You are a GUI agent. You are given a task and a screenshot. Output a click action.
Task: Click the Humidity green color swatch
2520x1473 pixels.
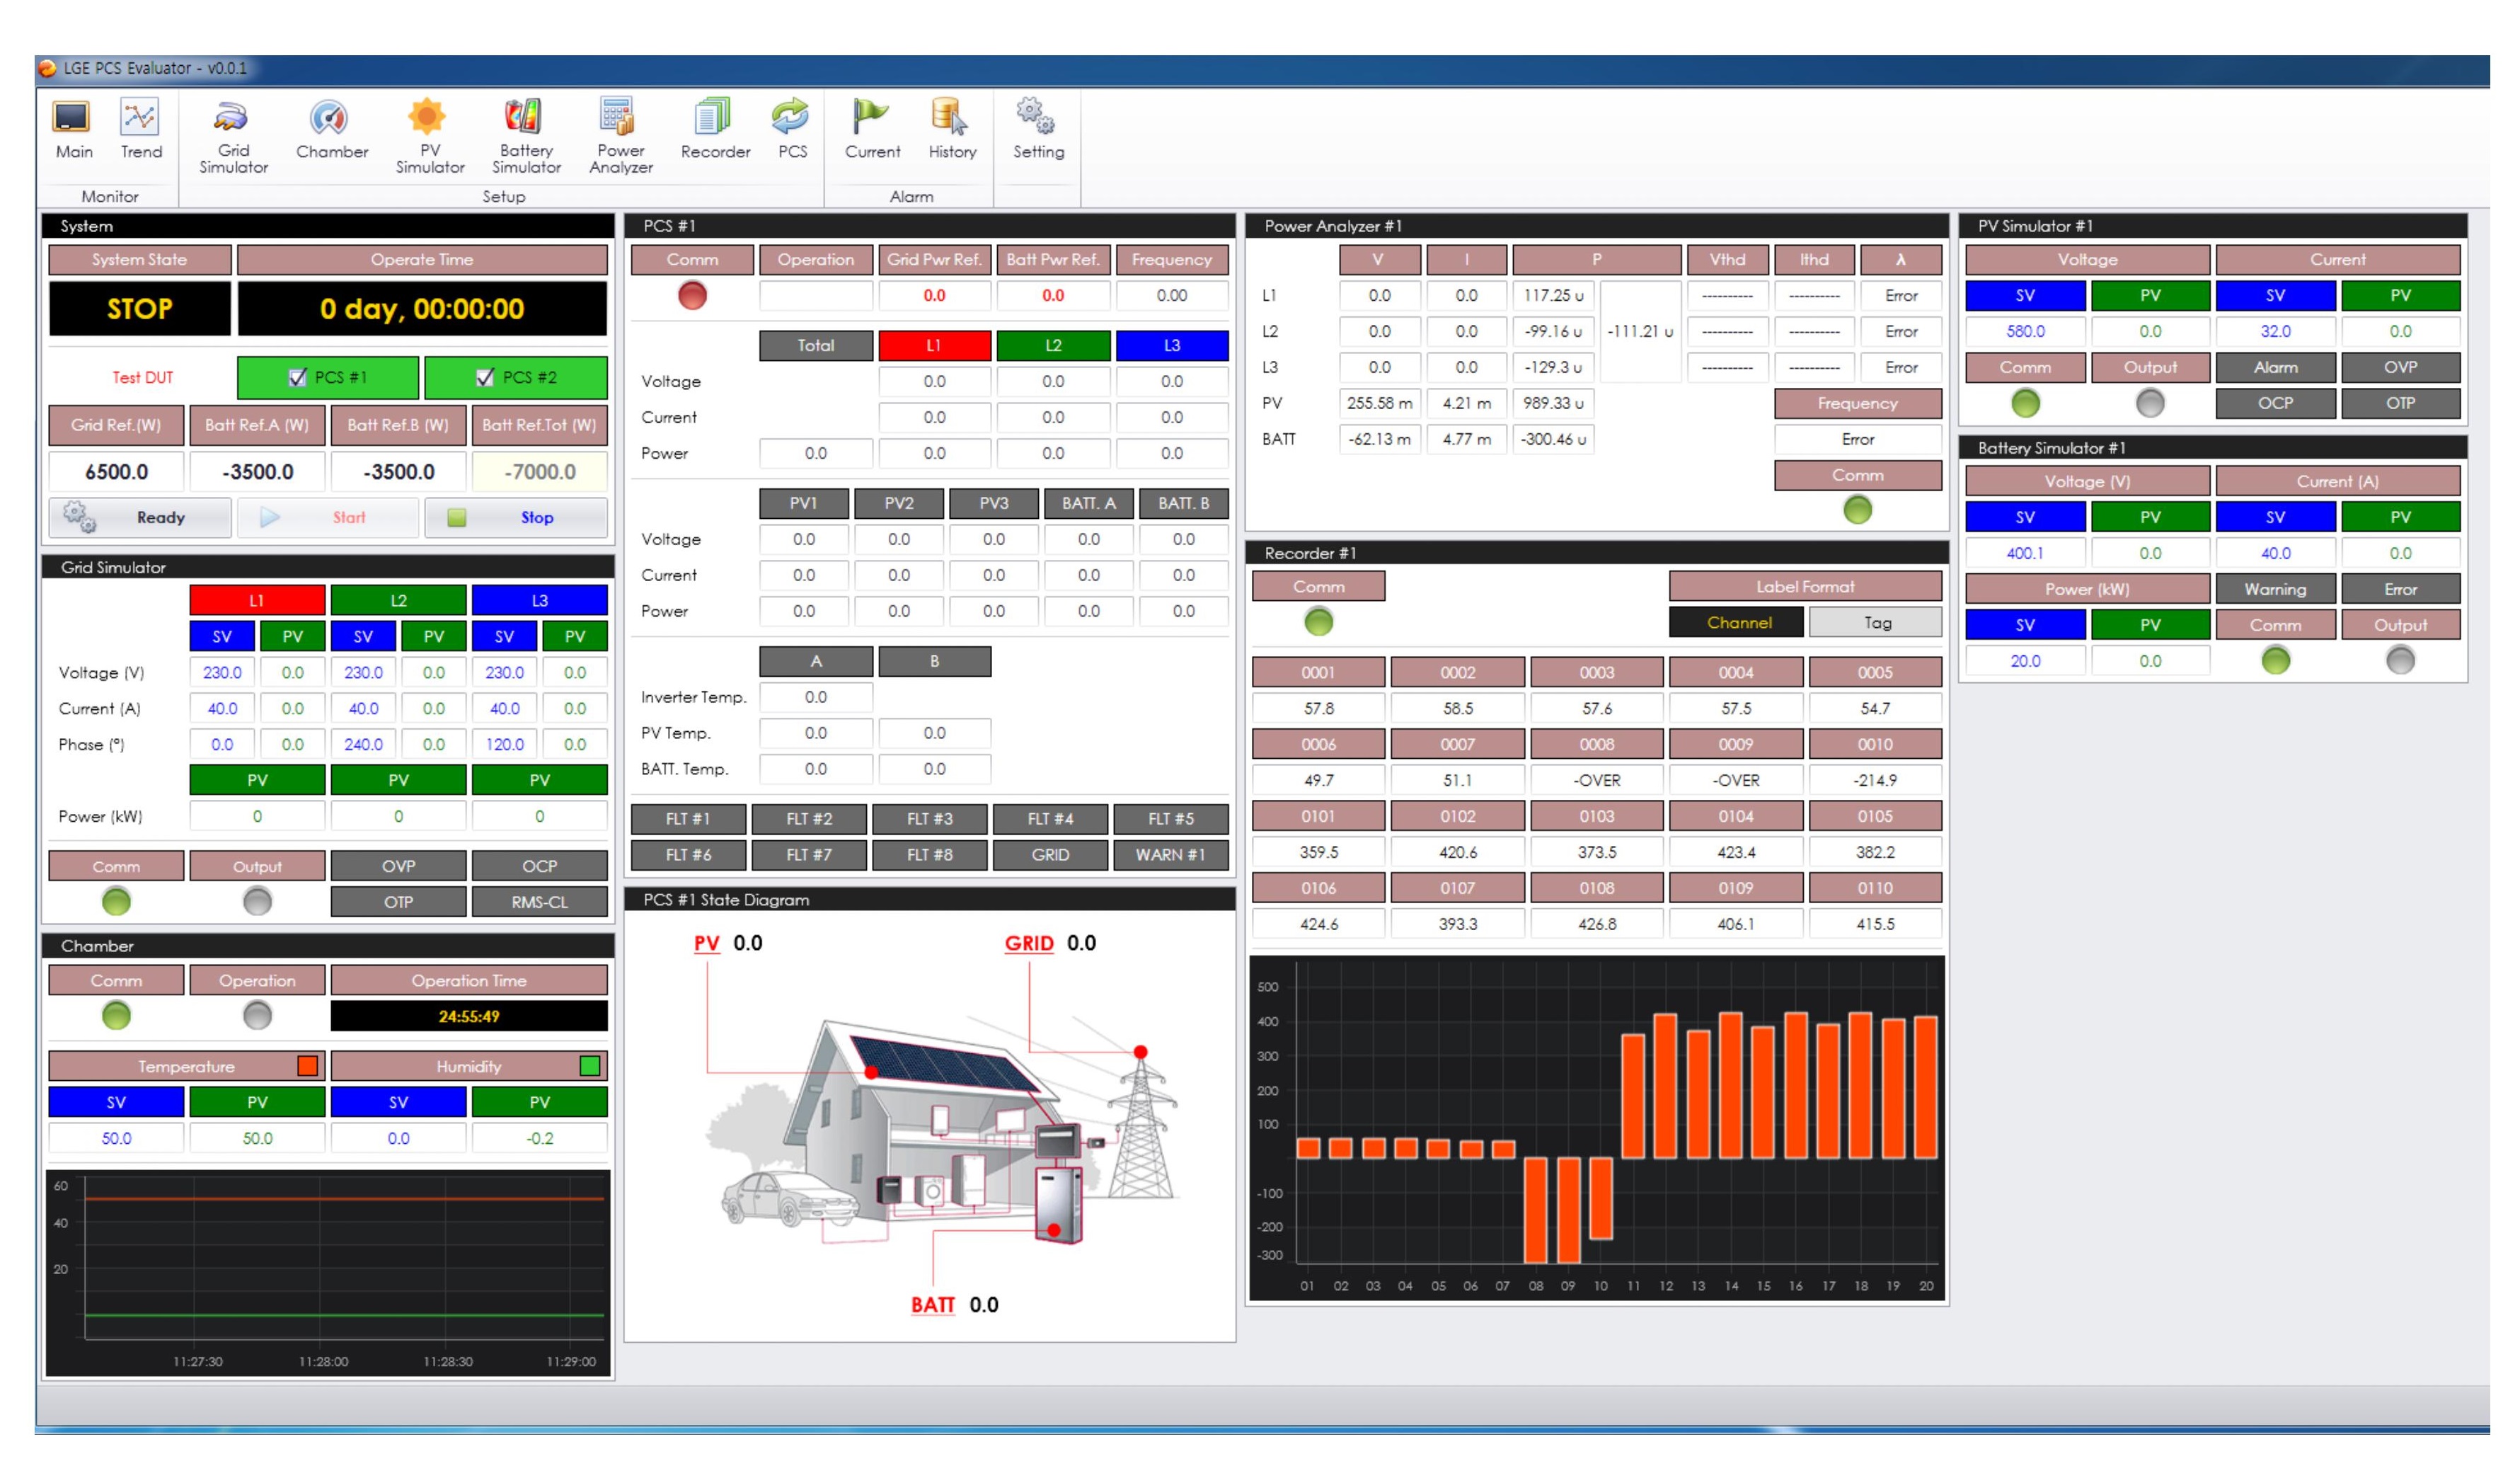(x=590, y=1065)
